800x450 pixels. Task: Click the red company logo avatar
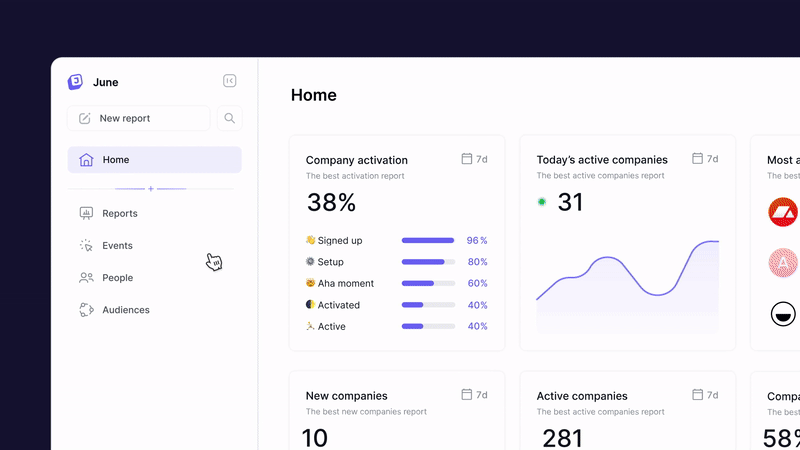tap(783, 212)
